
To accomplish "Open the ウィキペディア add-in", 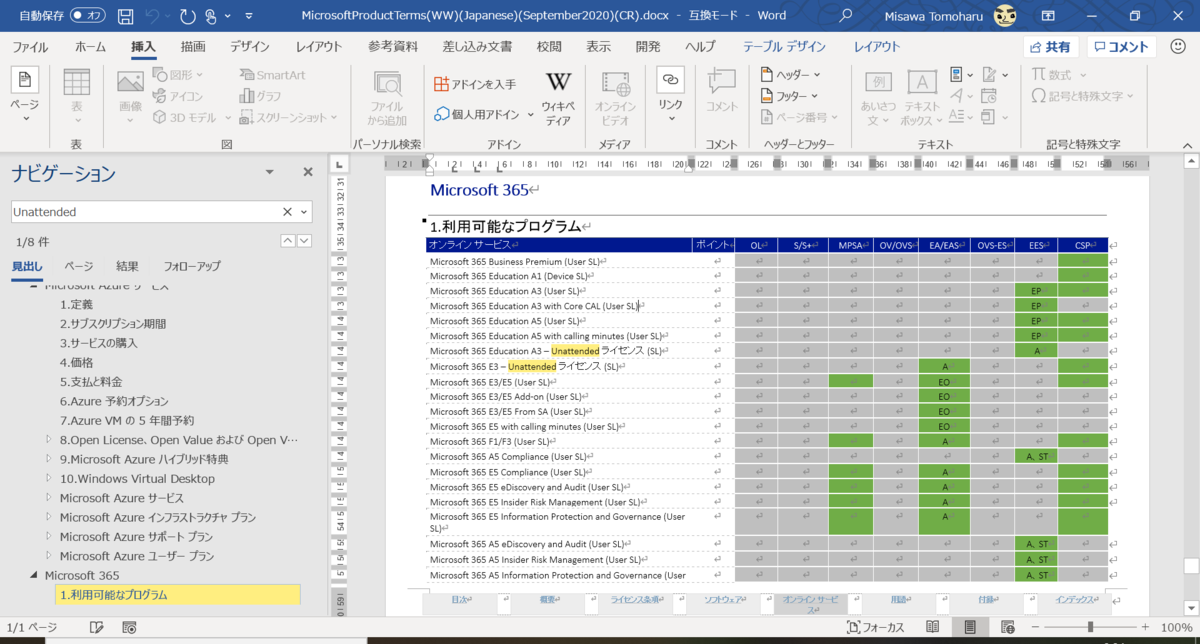I will point(557,99).
